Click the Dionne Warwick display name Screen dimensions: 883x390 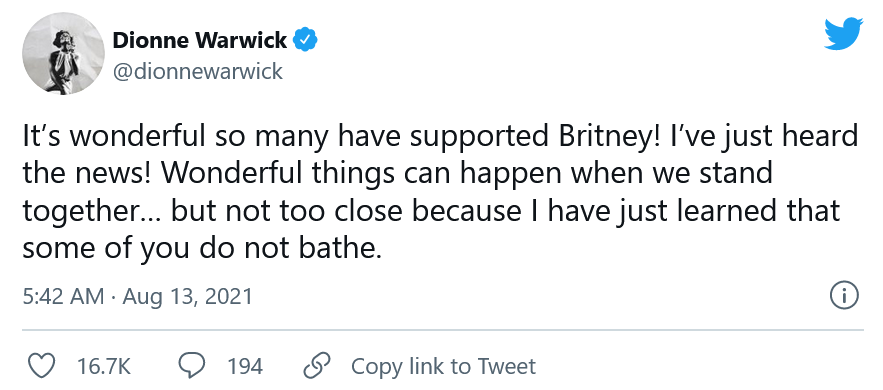[x=200, y=41]
